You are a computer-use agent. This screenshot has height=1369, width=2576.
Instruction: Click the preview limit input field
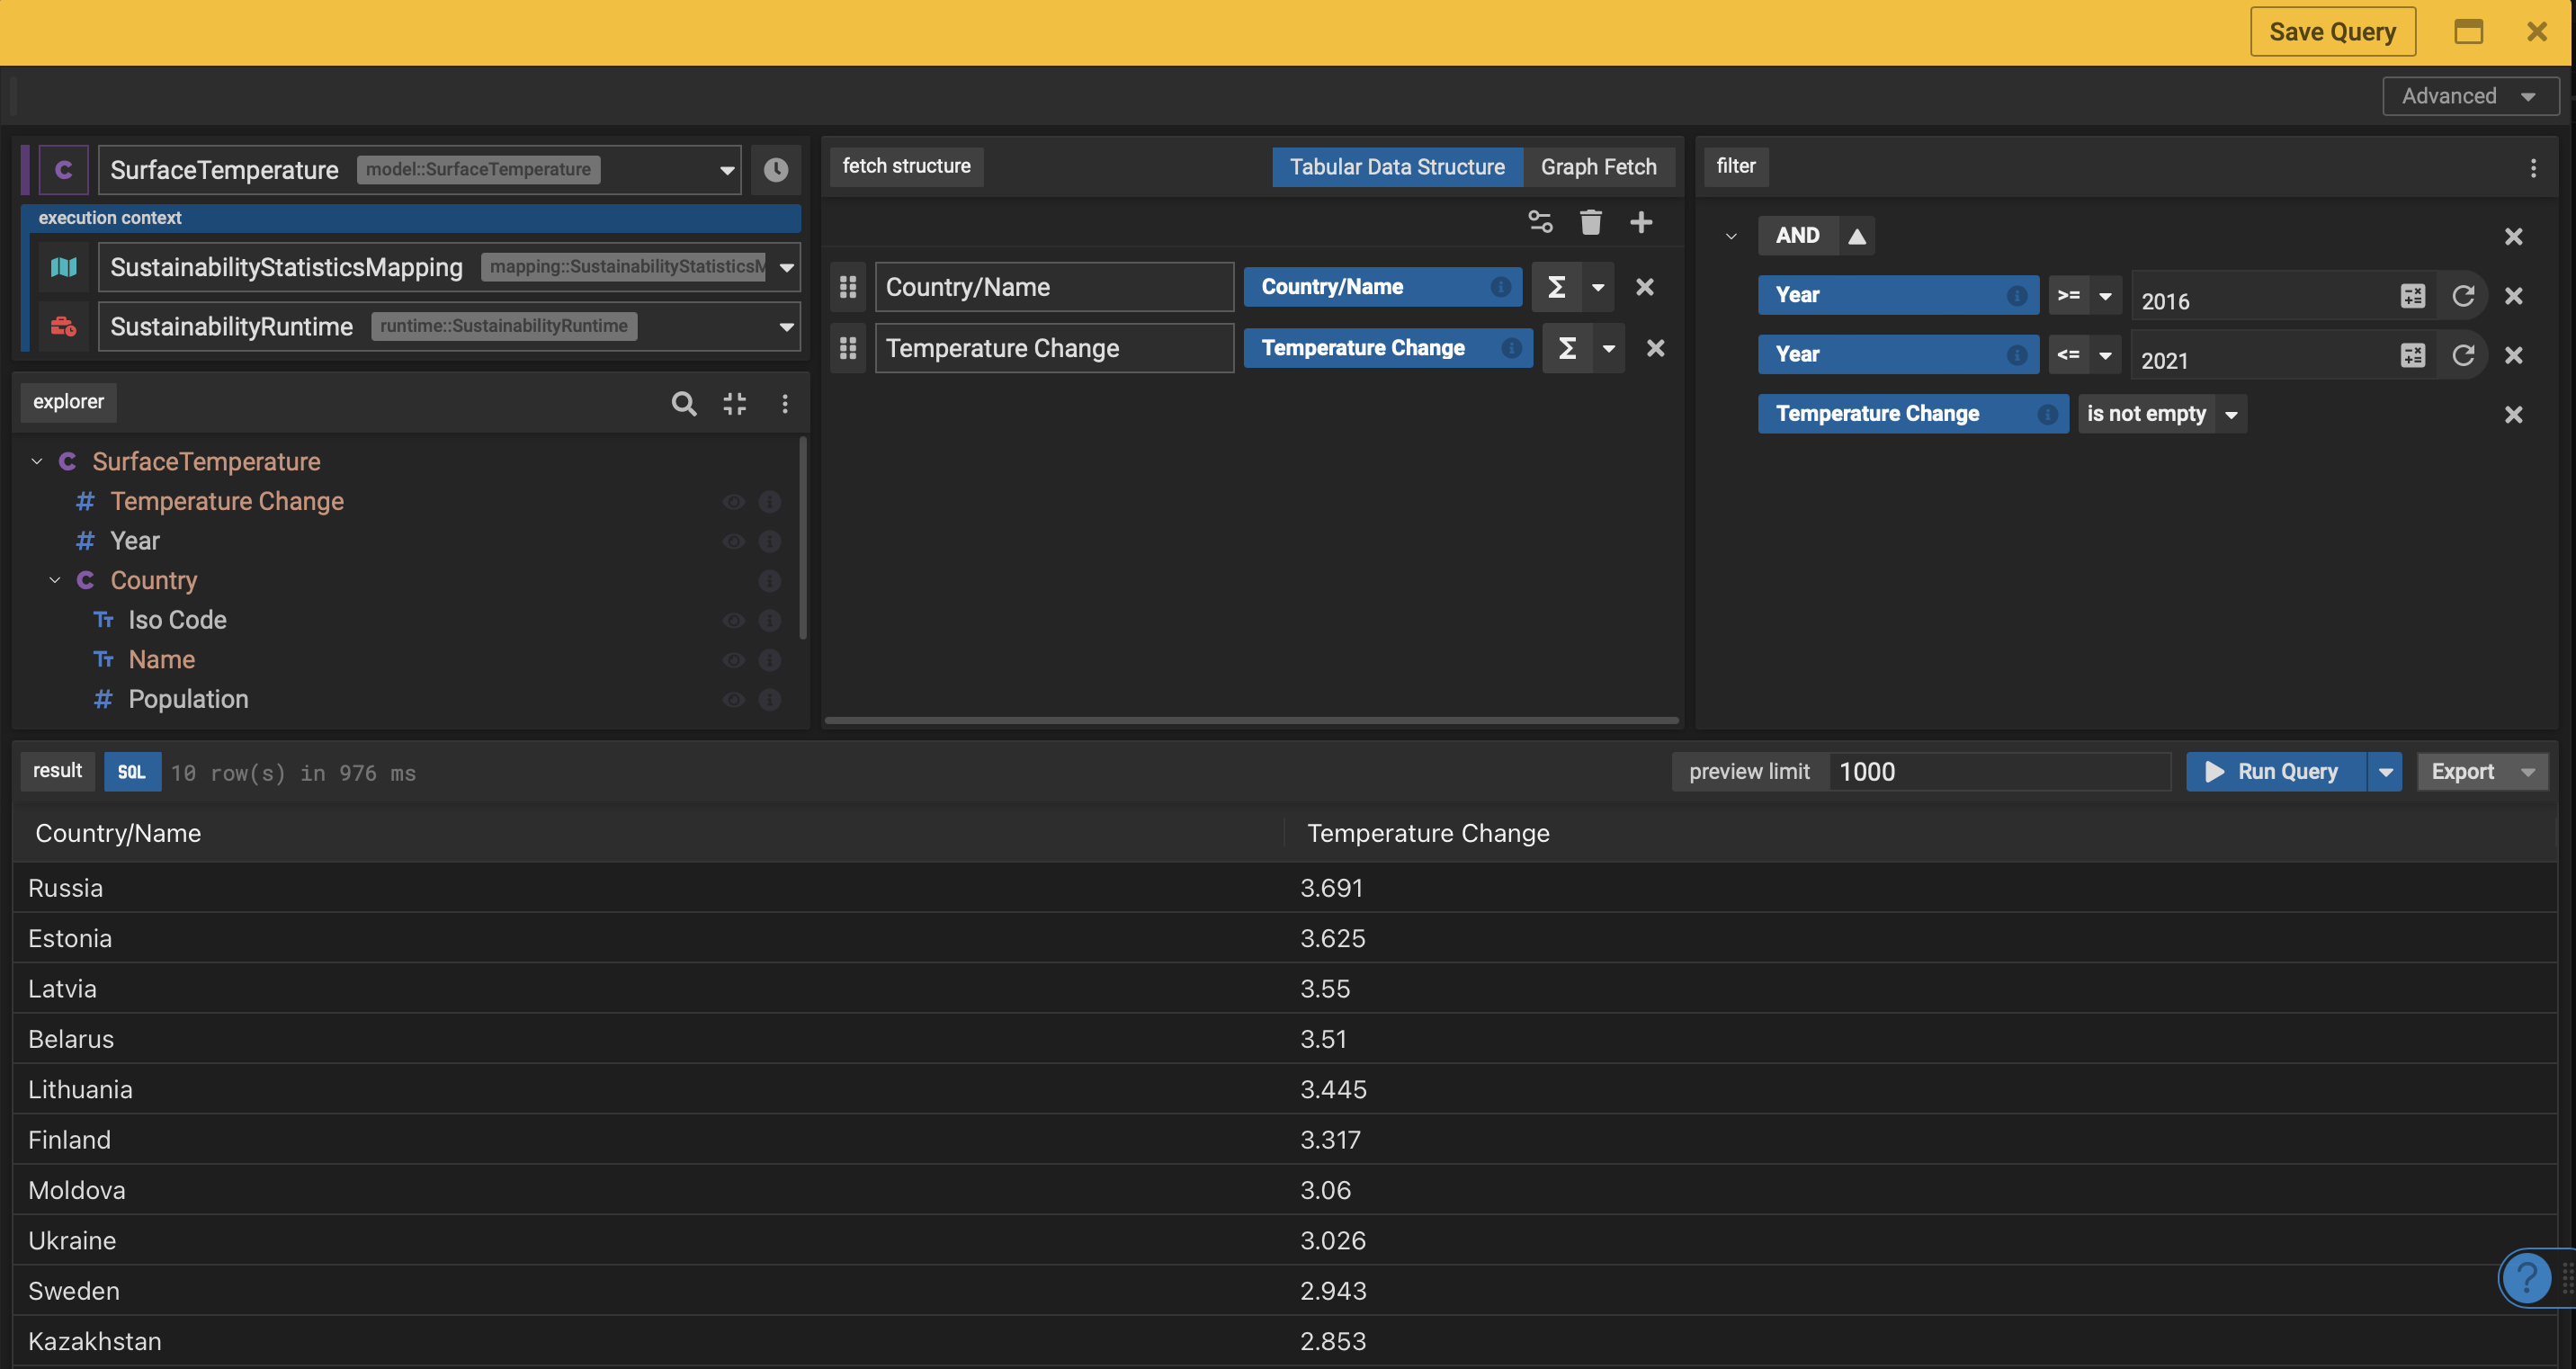[2000, 772]
